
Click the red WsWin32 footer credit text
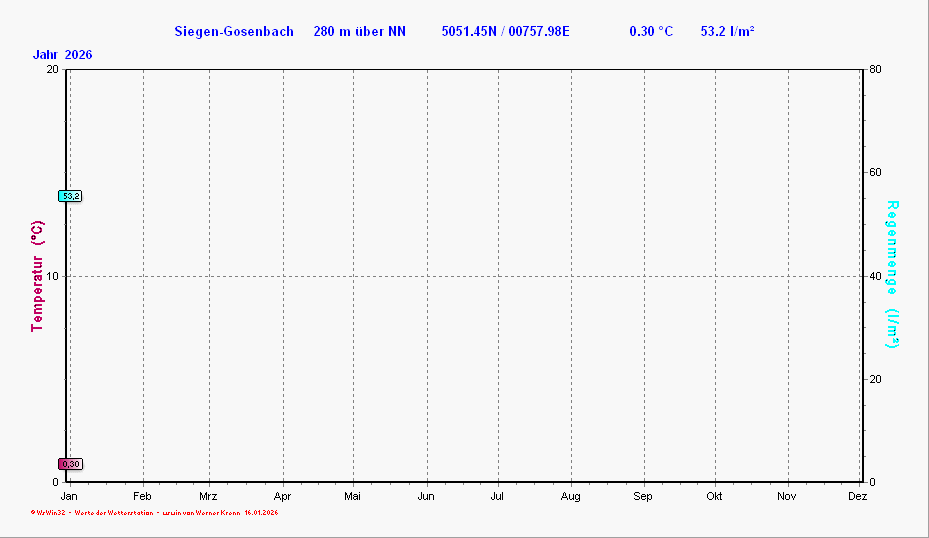154,513
